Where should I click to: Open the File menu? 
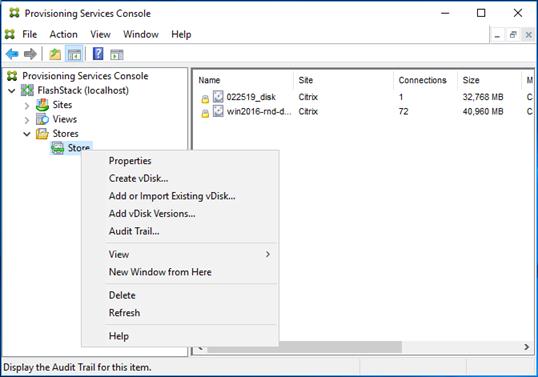coord(30,34)
